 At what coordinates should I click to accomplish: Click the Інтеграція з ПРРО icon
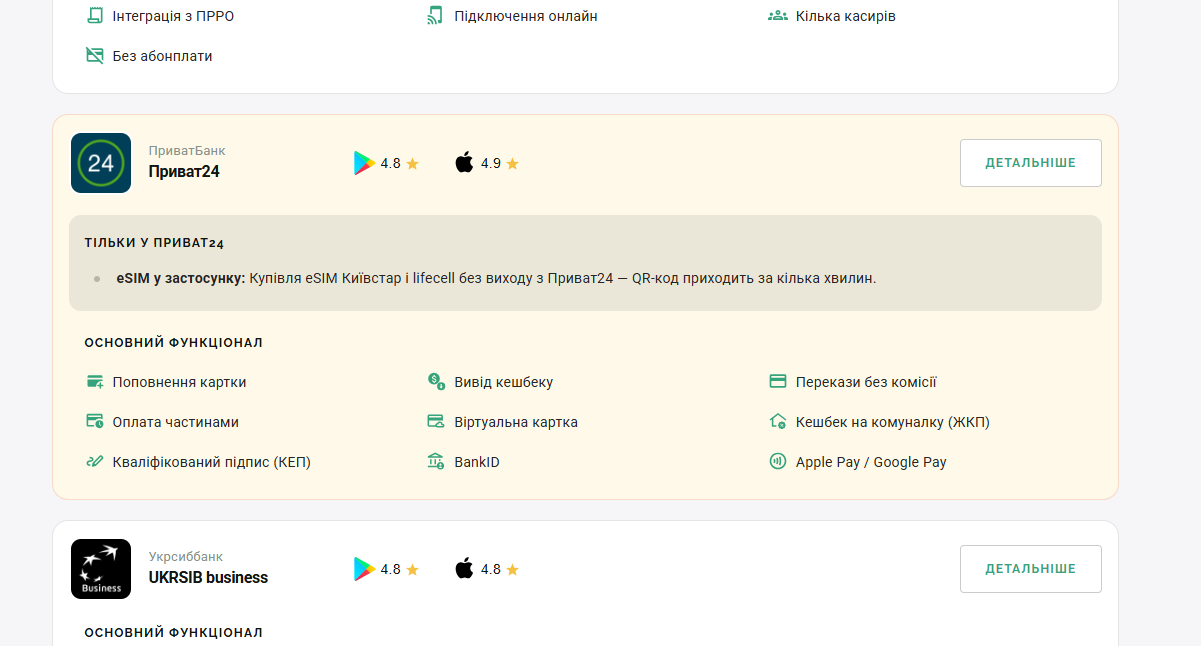click(95, 16)
